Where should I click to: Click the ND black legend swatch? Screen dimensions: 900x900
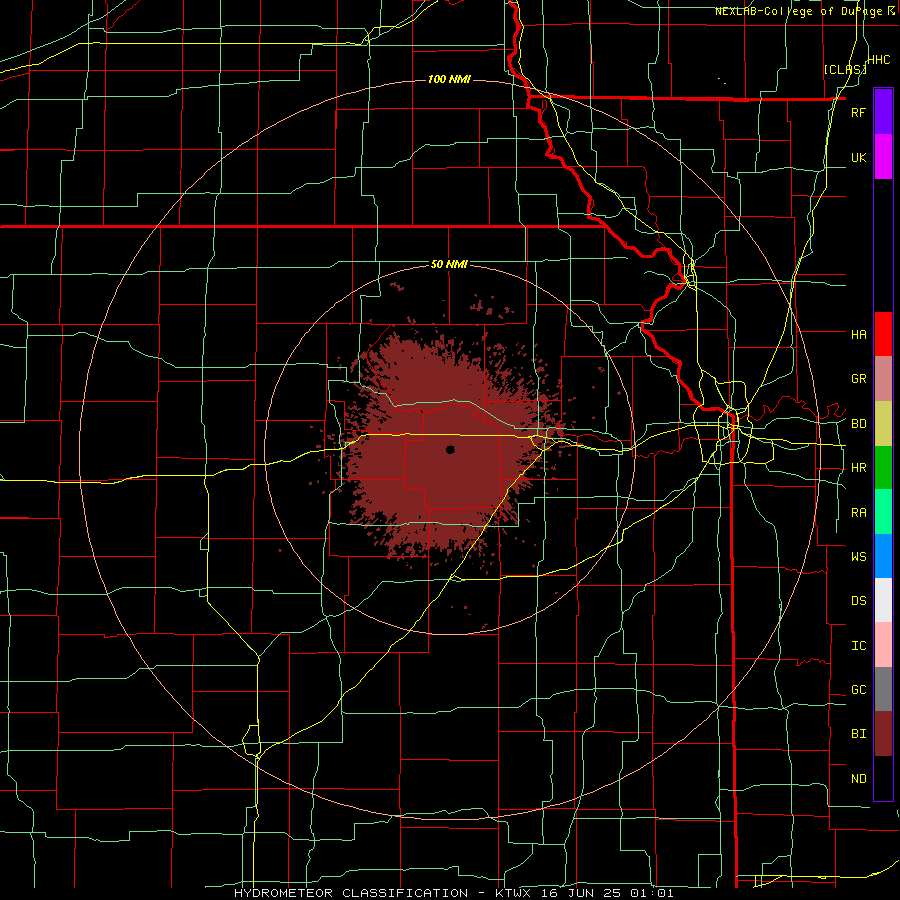pos(883,778)
